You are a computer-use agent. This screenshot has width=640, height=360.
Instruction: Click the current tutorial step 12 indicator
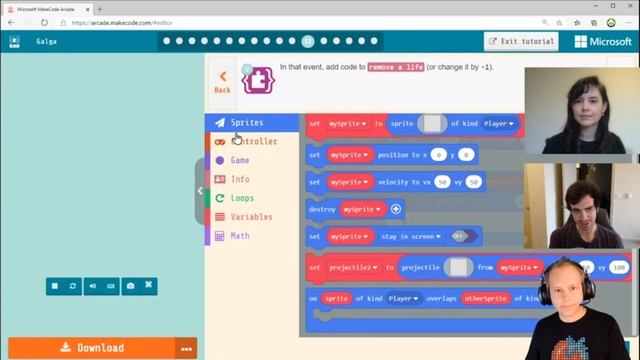(x=308, y=41)
